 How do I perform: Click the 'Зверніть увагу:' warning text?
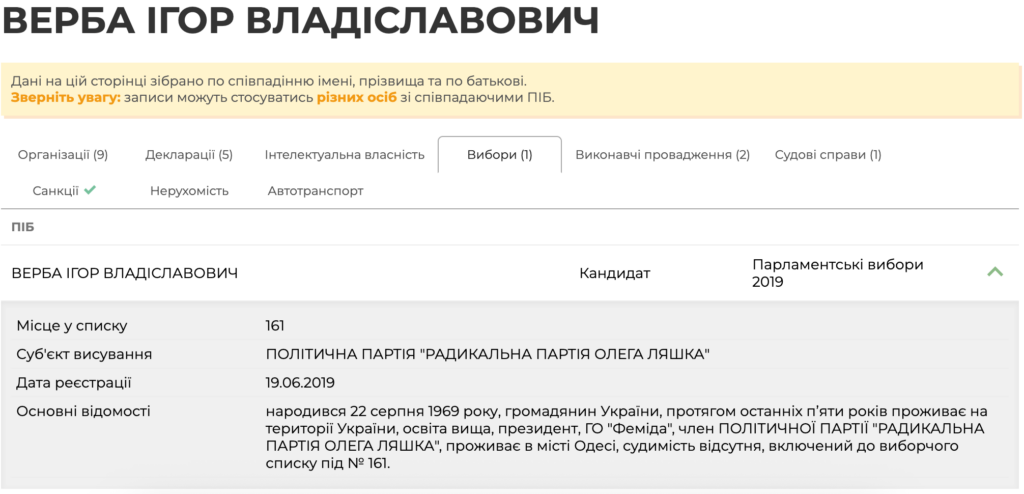tap(66, 98)
